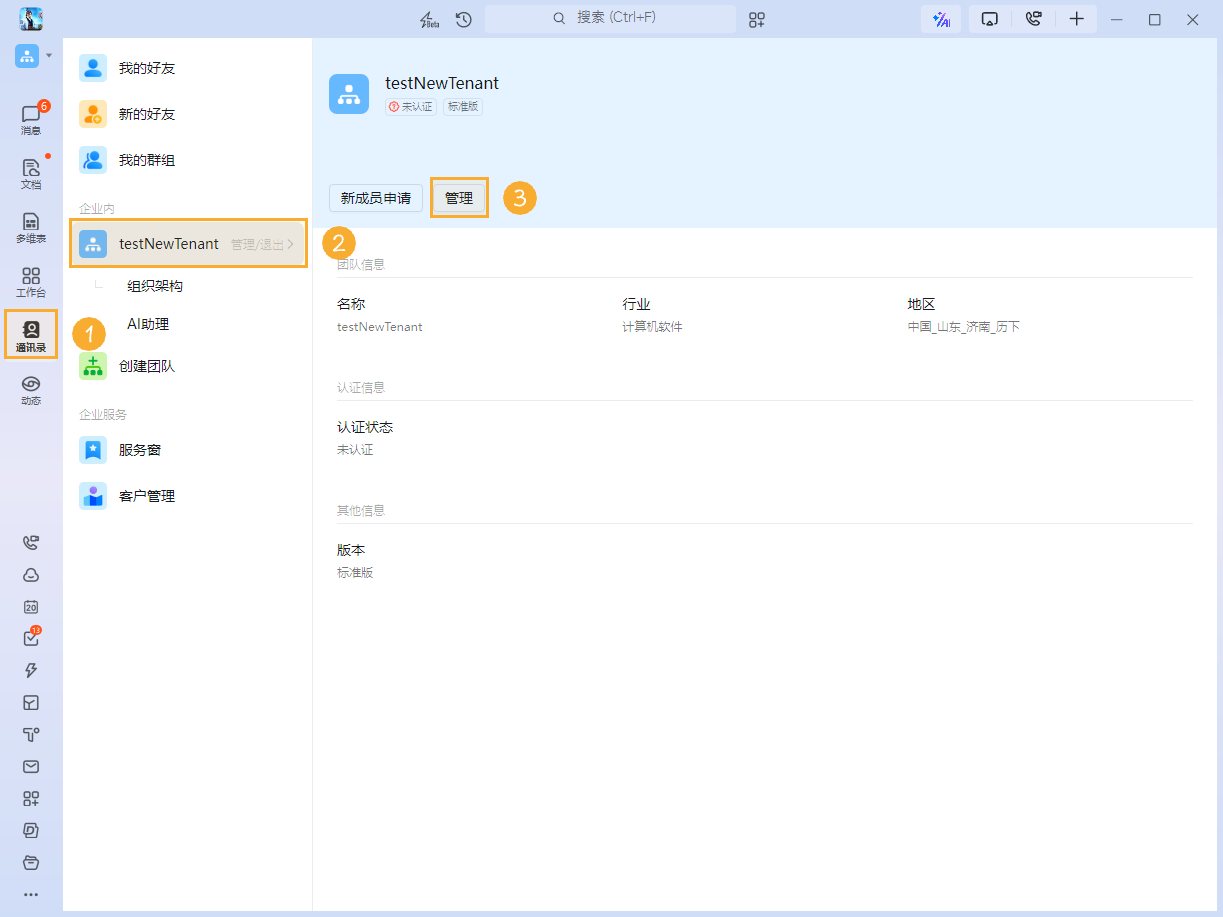
Task: Open the 多维表 multi-dimensional table
Action: (30, 227)
